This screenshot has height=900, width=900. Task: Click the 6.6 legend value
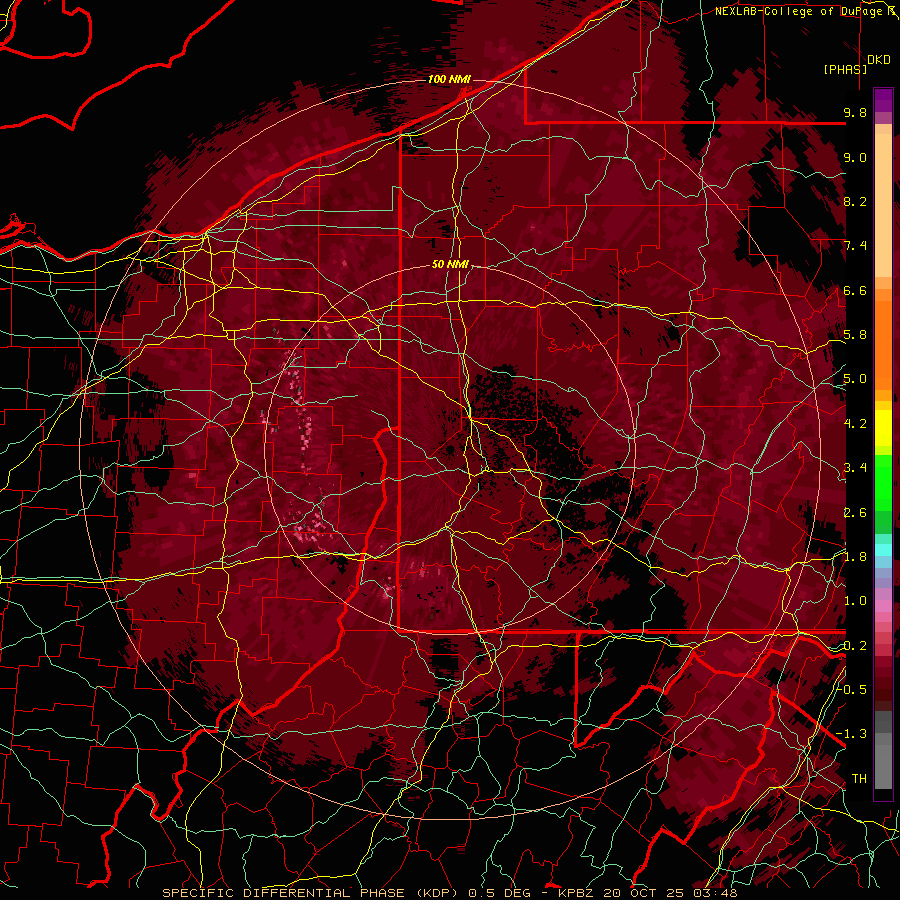(855, 290)
